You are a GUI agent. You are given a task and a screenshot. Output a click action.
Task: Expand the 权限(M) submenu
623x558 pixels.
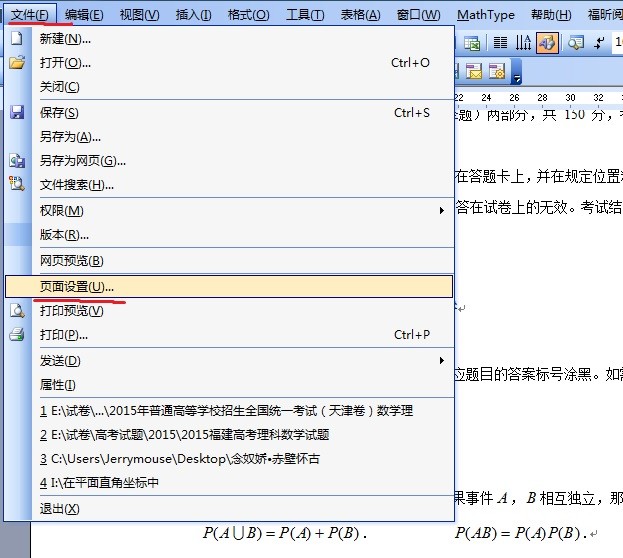tap(229, 211)
